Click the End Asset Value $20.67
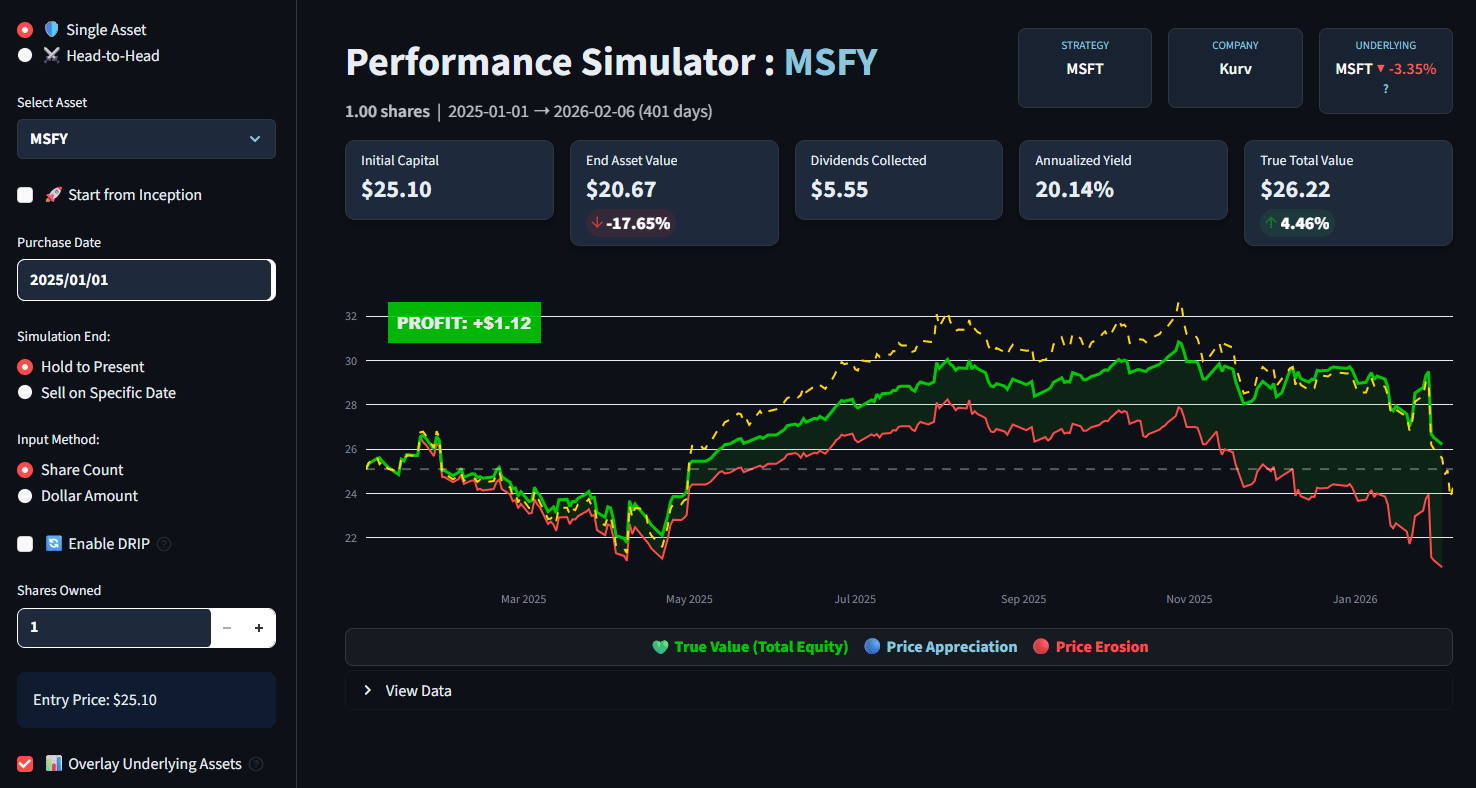The image size is (1476, 788). tap(621, 190)
